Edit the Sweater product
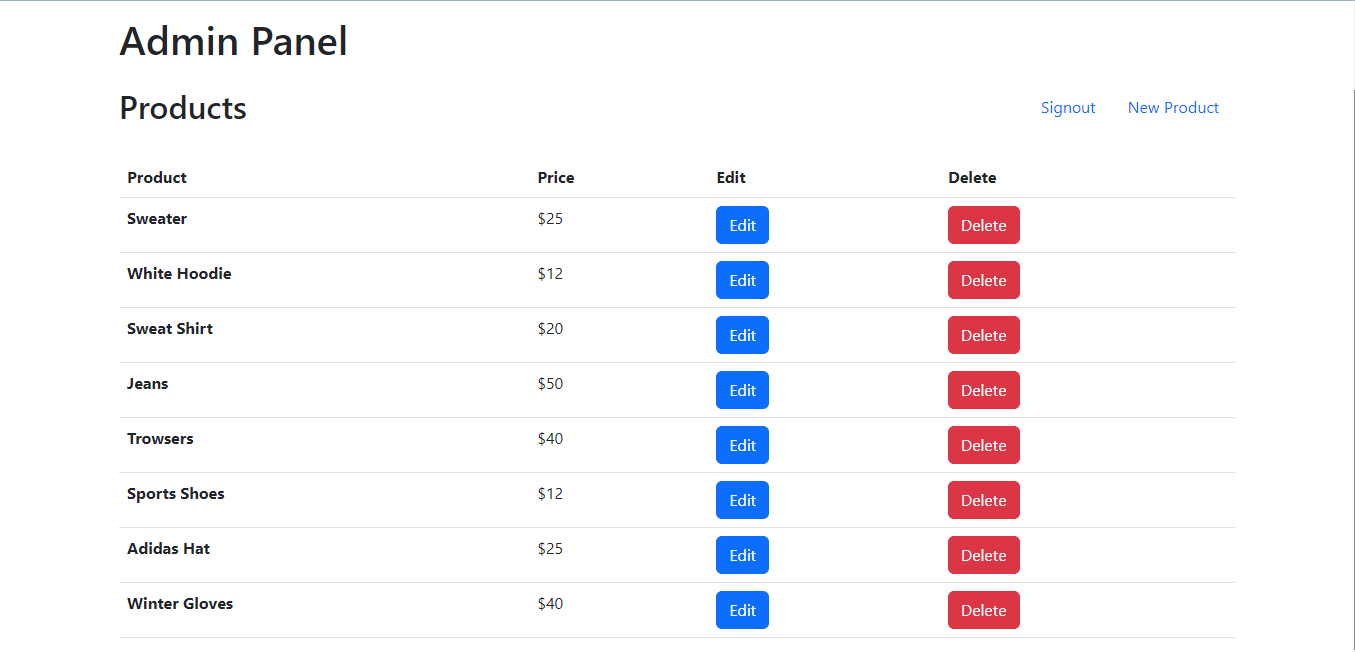The height and width of the screenshot is (652, 1355). point(742,225)
